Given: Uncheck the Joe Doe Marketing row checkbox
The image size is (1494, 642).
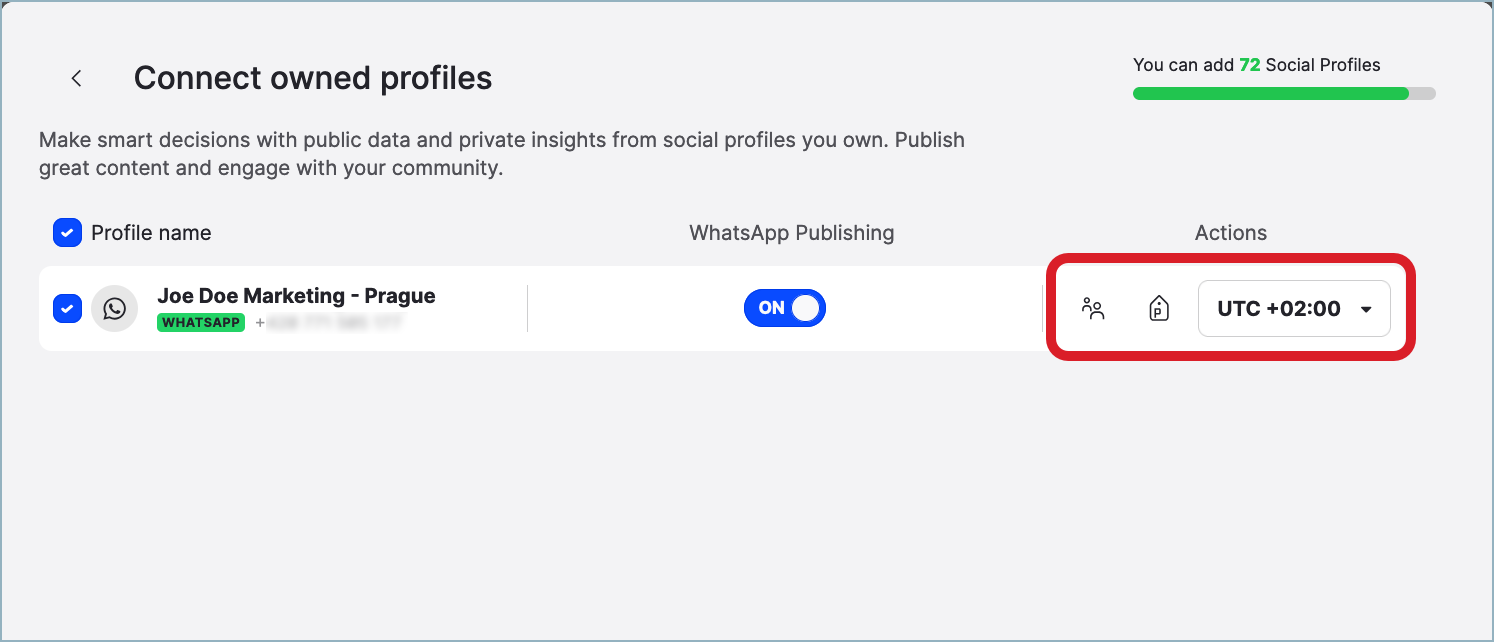Looking at the screenshot, I should [67, 309].
